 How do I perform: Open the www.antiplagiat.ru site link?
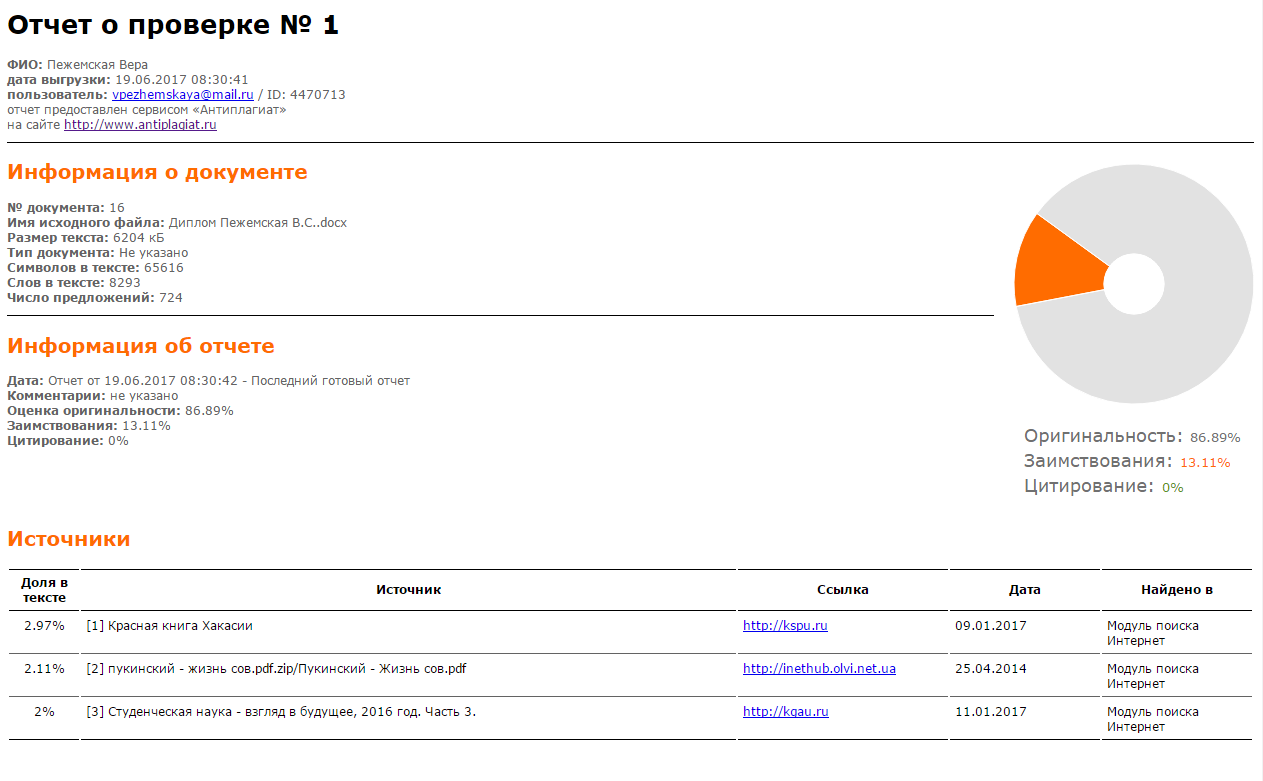point(140,125)
